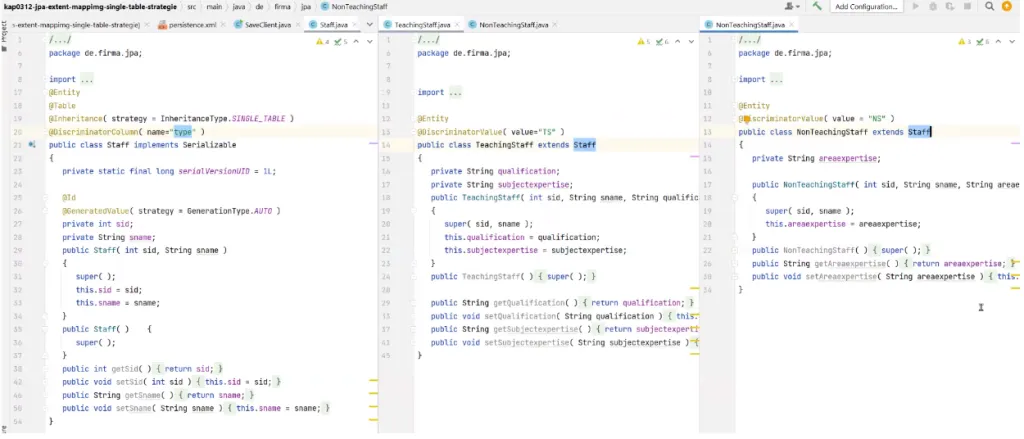Go to previous highlighted error in Staff.java editor

tap(356, 41)
